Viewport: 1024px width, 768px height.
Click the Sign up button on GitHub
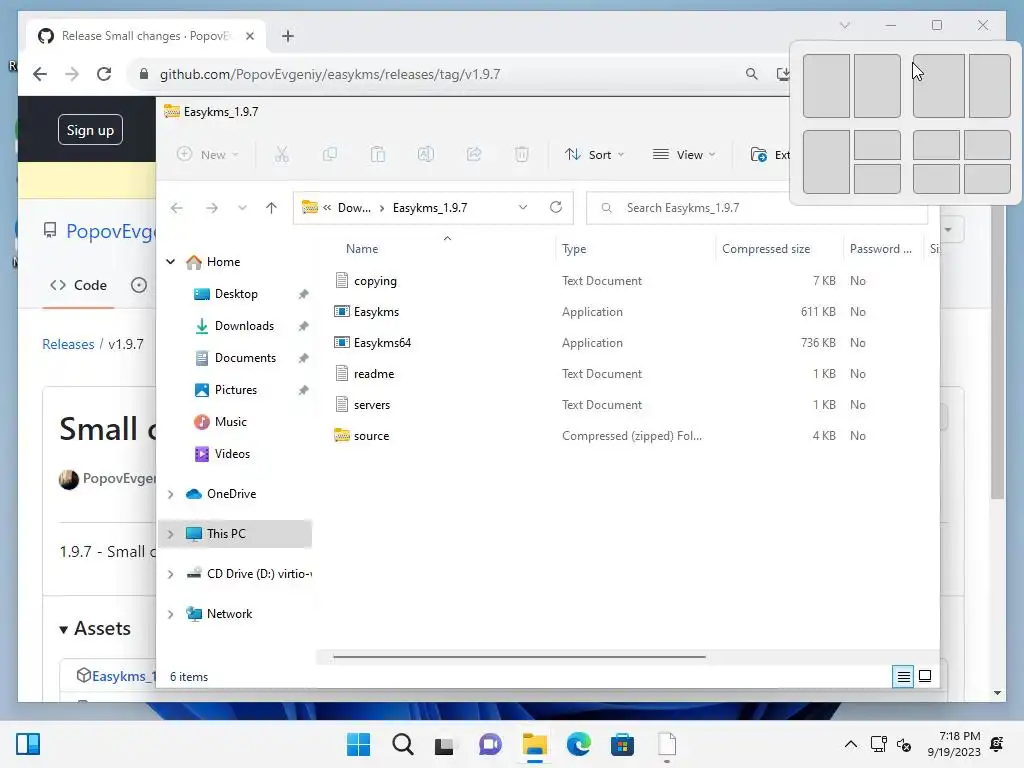(90, 130)
